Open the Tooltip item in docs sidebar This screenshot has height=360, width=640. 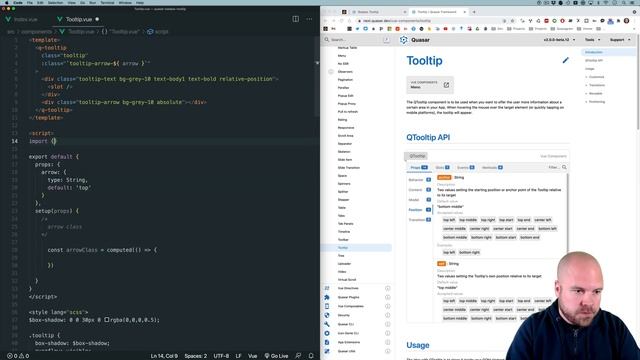(x=357, y=248)
